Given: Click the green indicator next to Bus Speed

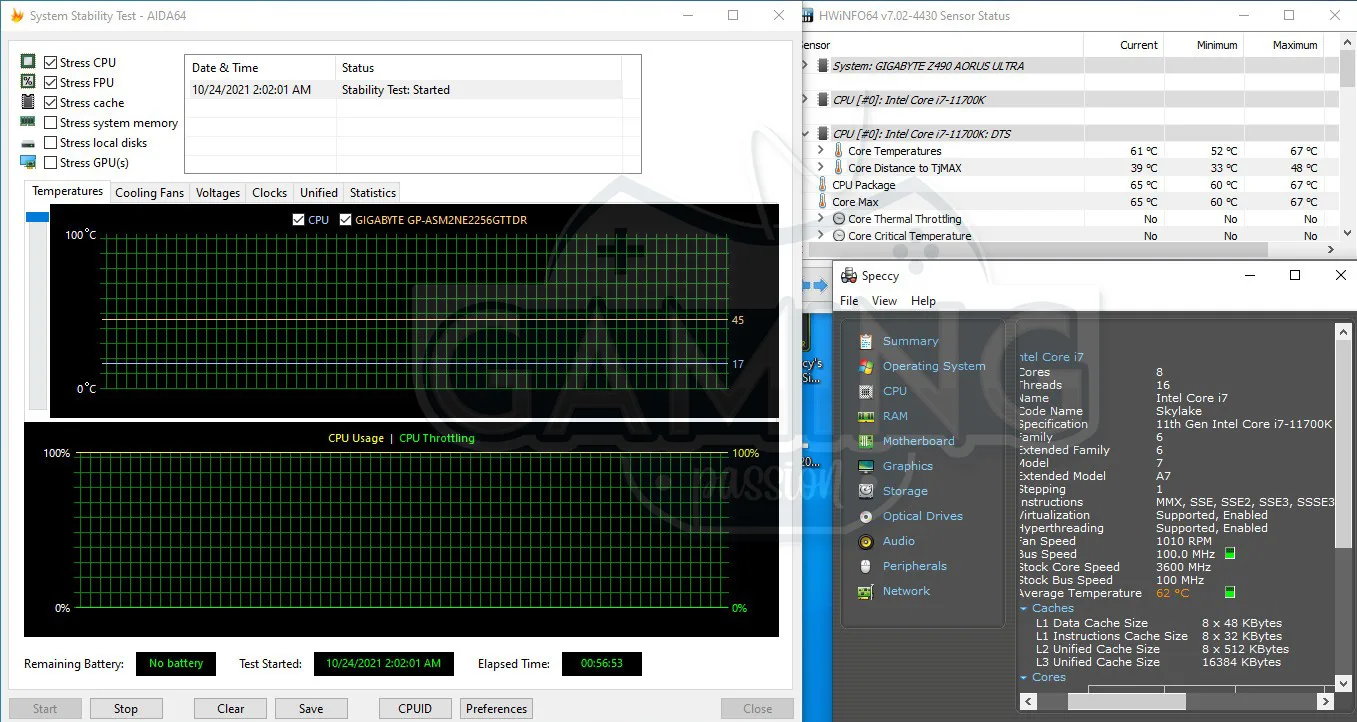Looking at the screenshot, I should pos(1230,553).
